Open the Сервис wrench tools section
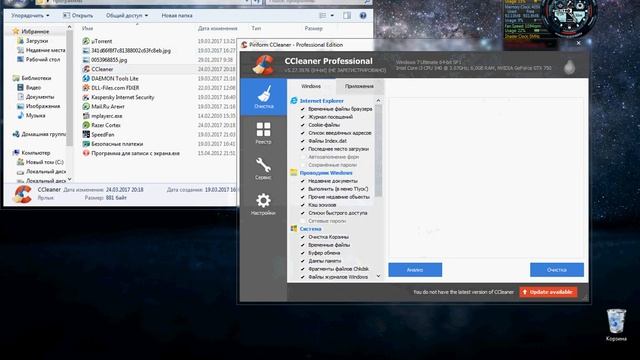 point(263,169)
